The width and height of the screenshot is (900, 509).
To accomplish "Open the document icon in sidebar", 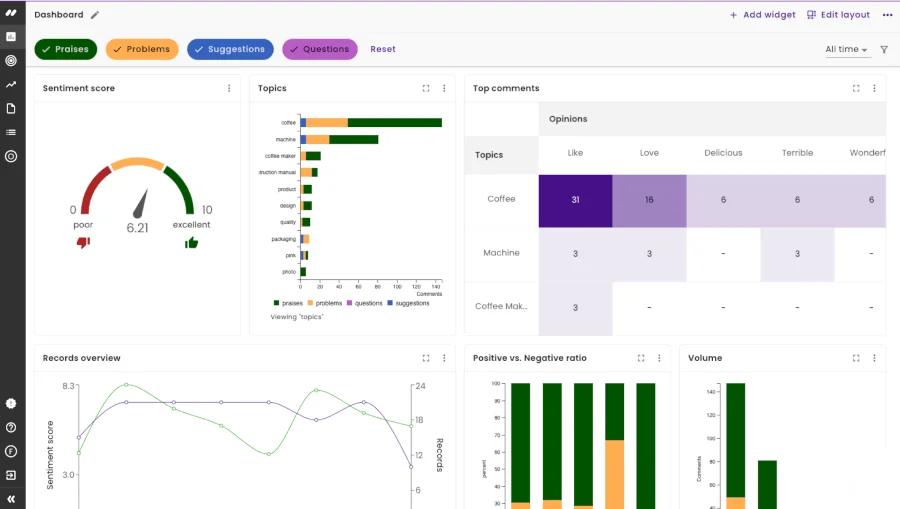I will 11,108.
